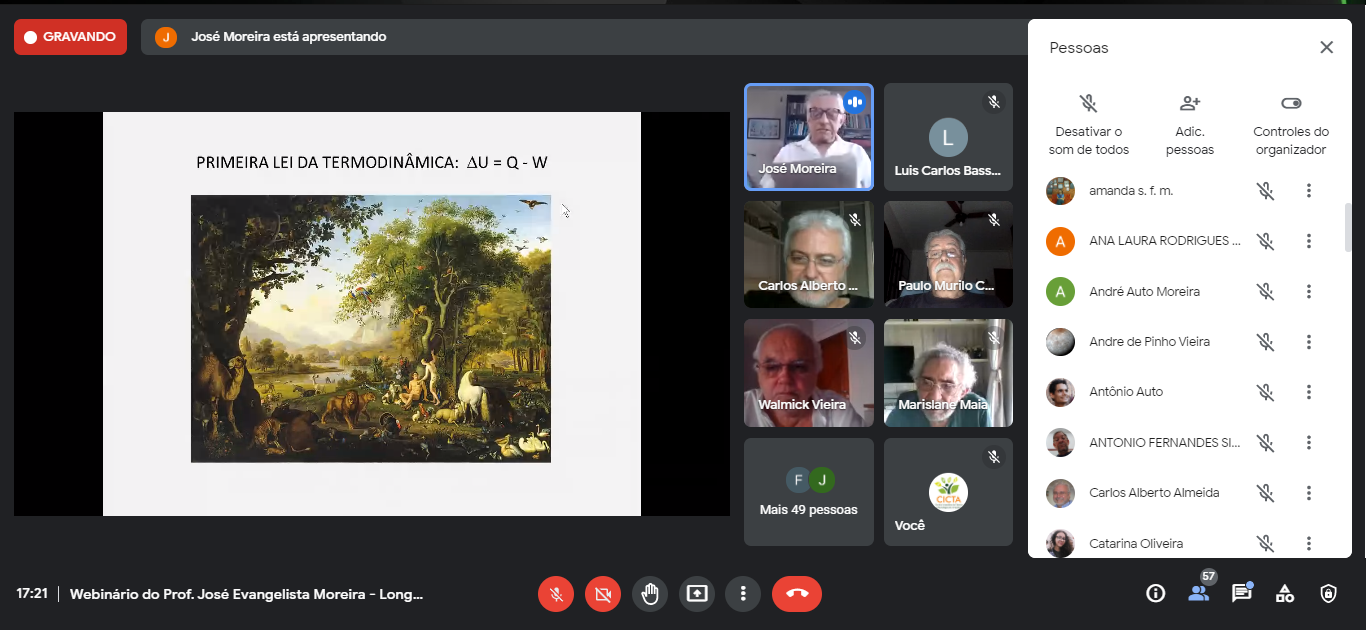Image resolution: width=1366 pixels, height=630 pixels.
Task: Open options menu for ANA LAURA RODRIGUES
Action: 1309,241
